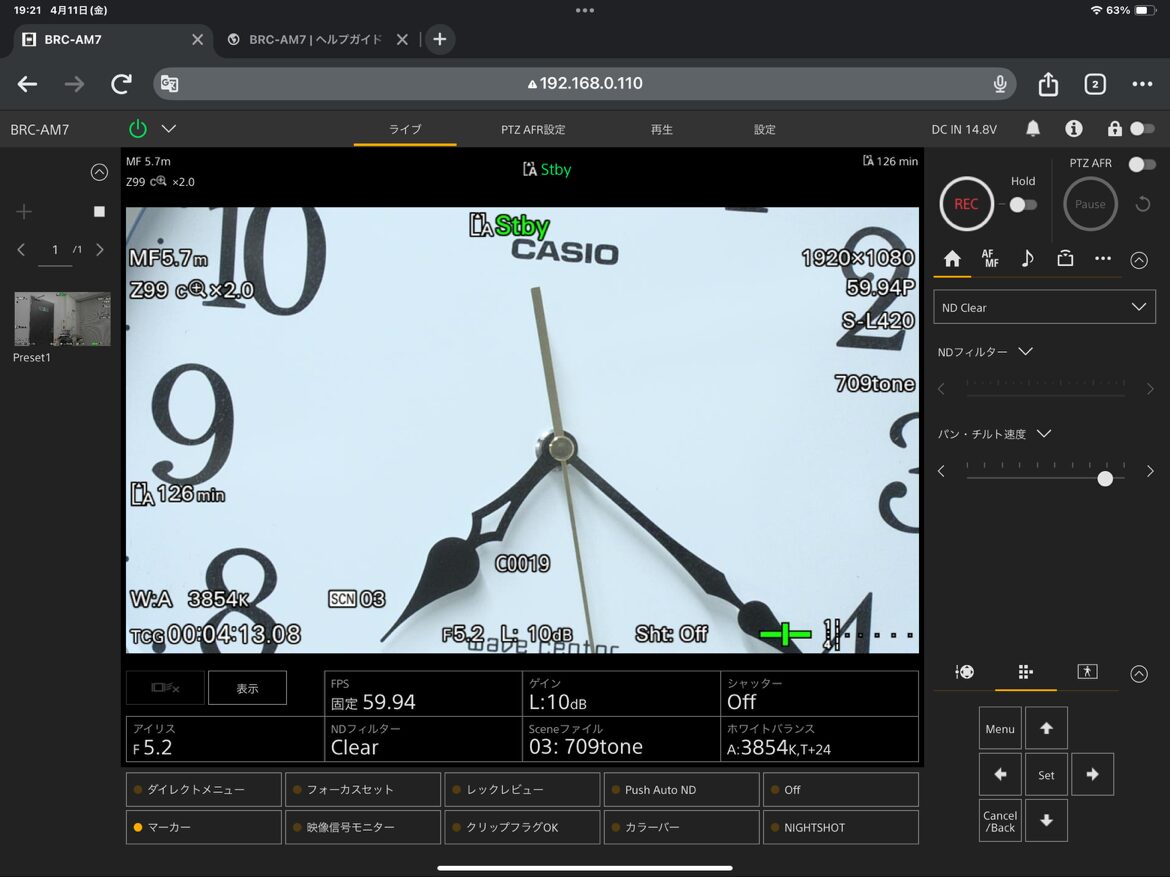
Task: Toggle the REC Hold switch
Action: pyautogui.click(x=1023, y=205)
